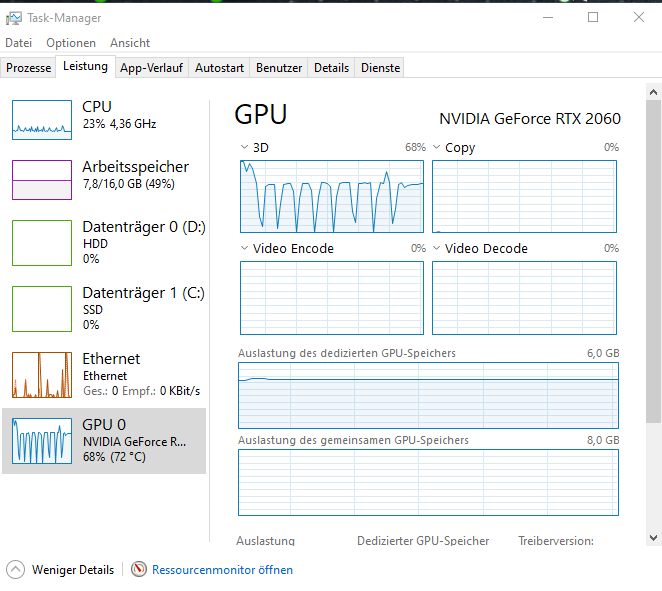The image size is (662, 591).
Task: Select the Leistung tab
Action: [x=85, y=66]
